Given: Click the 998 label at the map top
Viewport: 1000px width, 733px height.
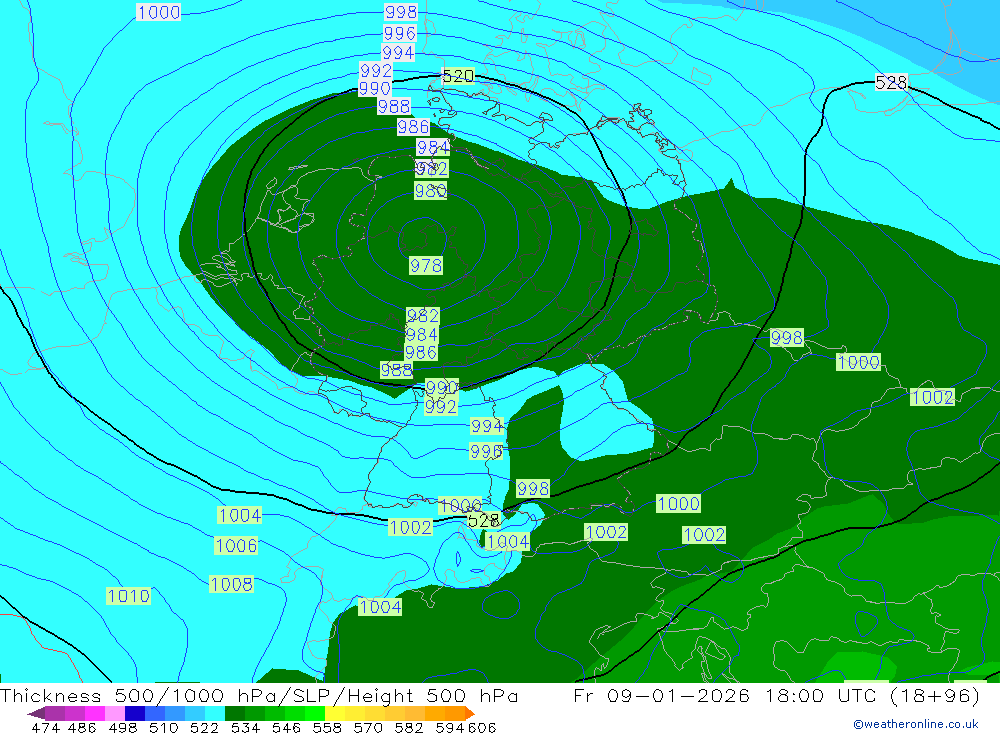Looking at the screenshot, I should [x=401, y=11].
